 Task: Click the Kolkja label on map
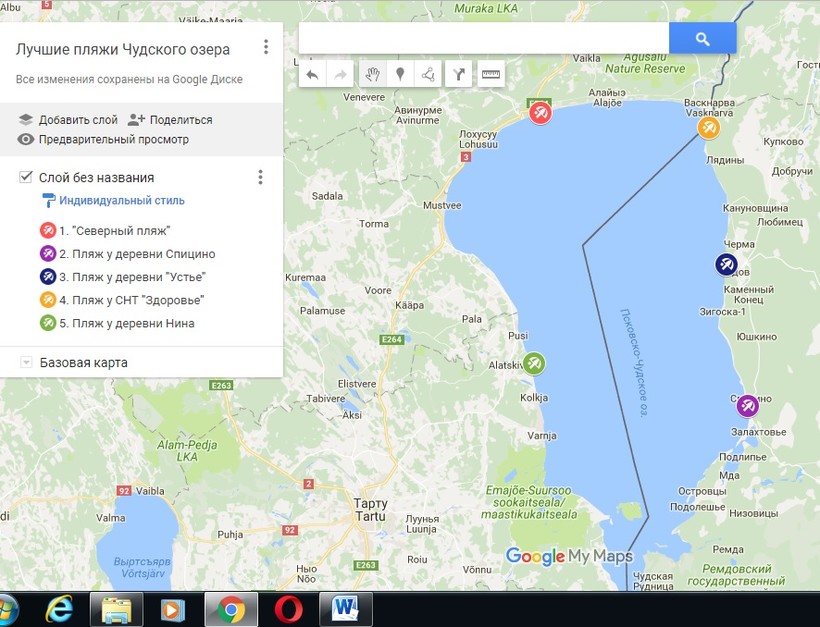[x=534, y=398]
